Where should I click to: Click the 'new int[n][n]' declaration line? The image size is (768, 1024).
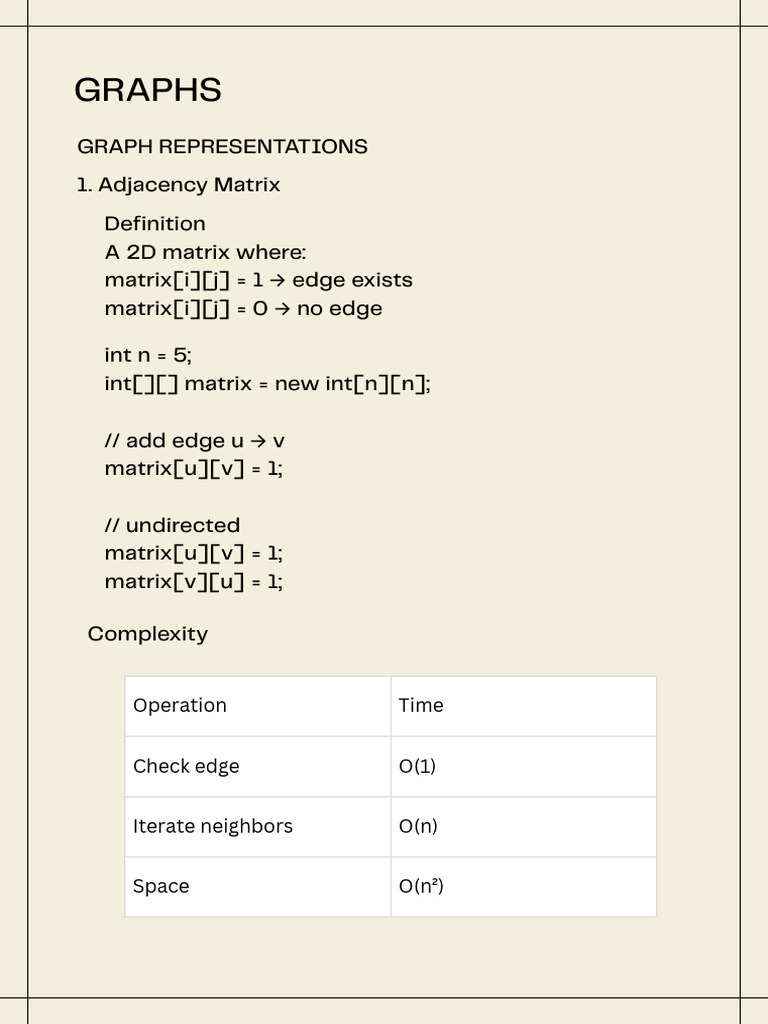268,383
